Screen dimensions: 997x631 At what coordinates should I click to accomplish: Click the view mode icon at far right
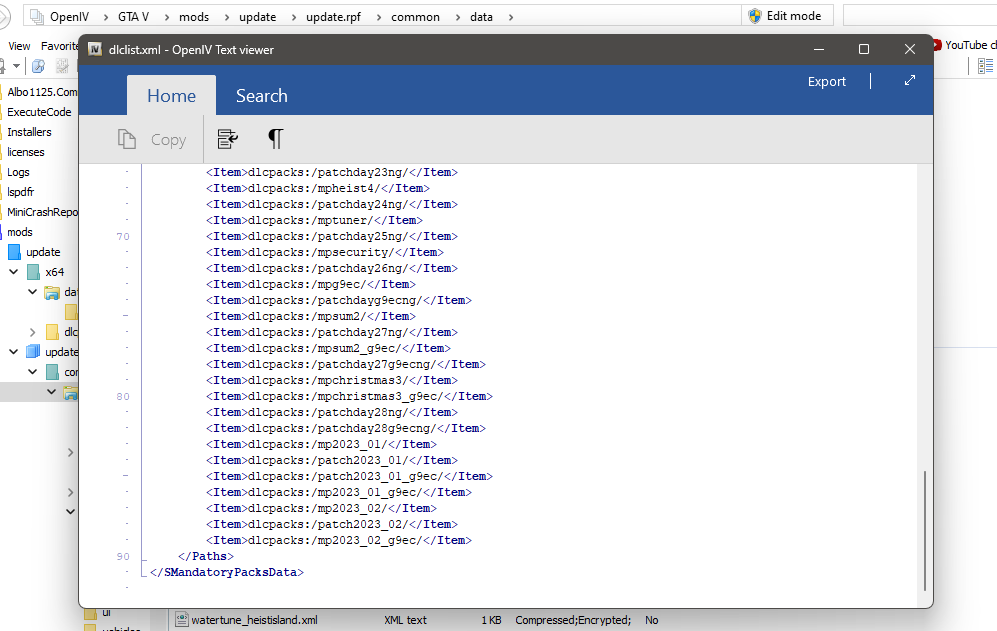click(985, 66)
